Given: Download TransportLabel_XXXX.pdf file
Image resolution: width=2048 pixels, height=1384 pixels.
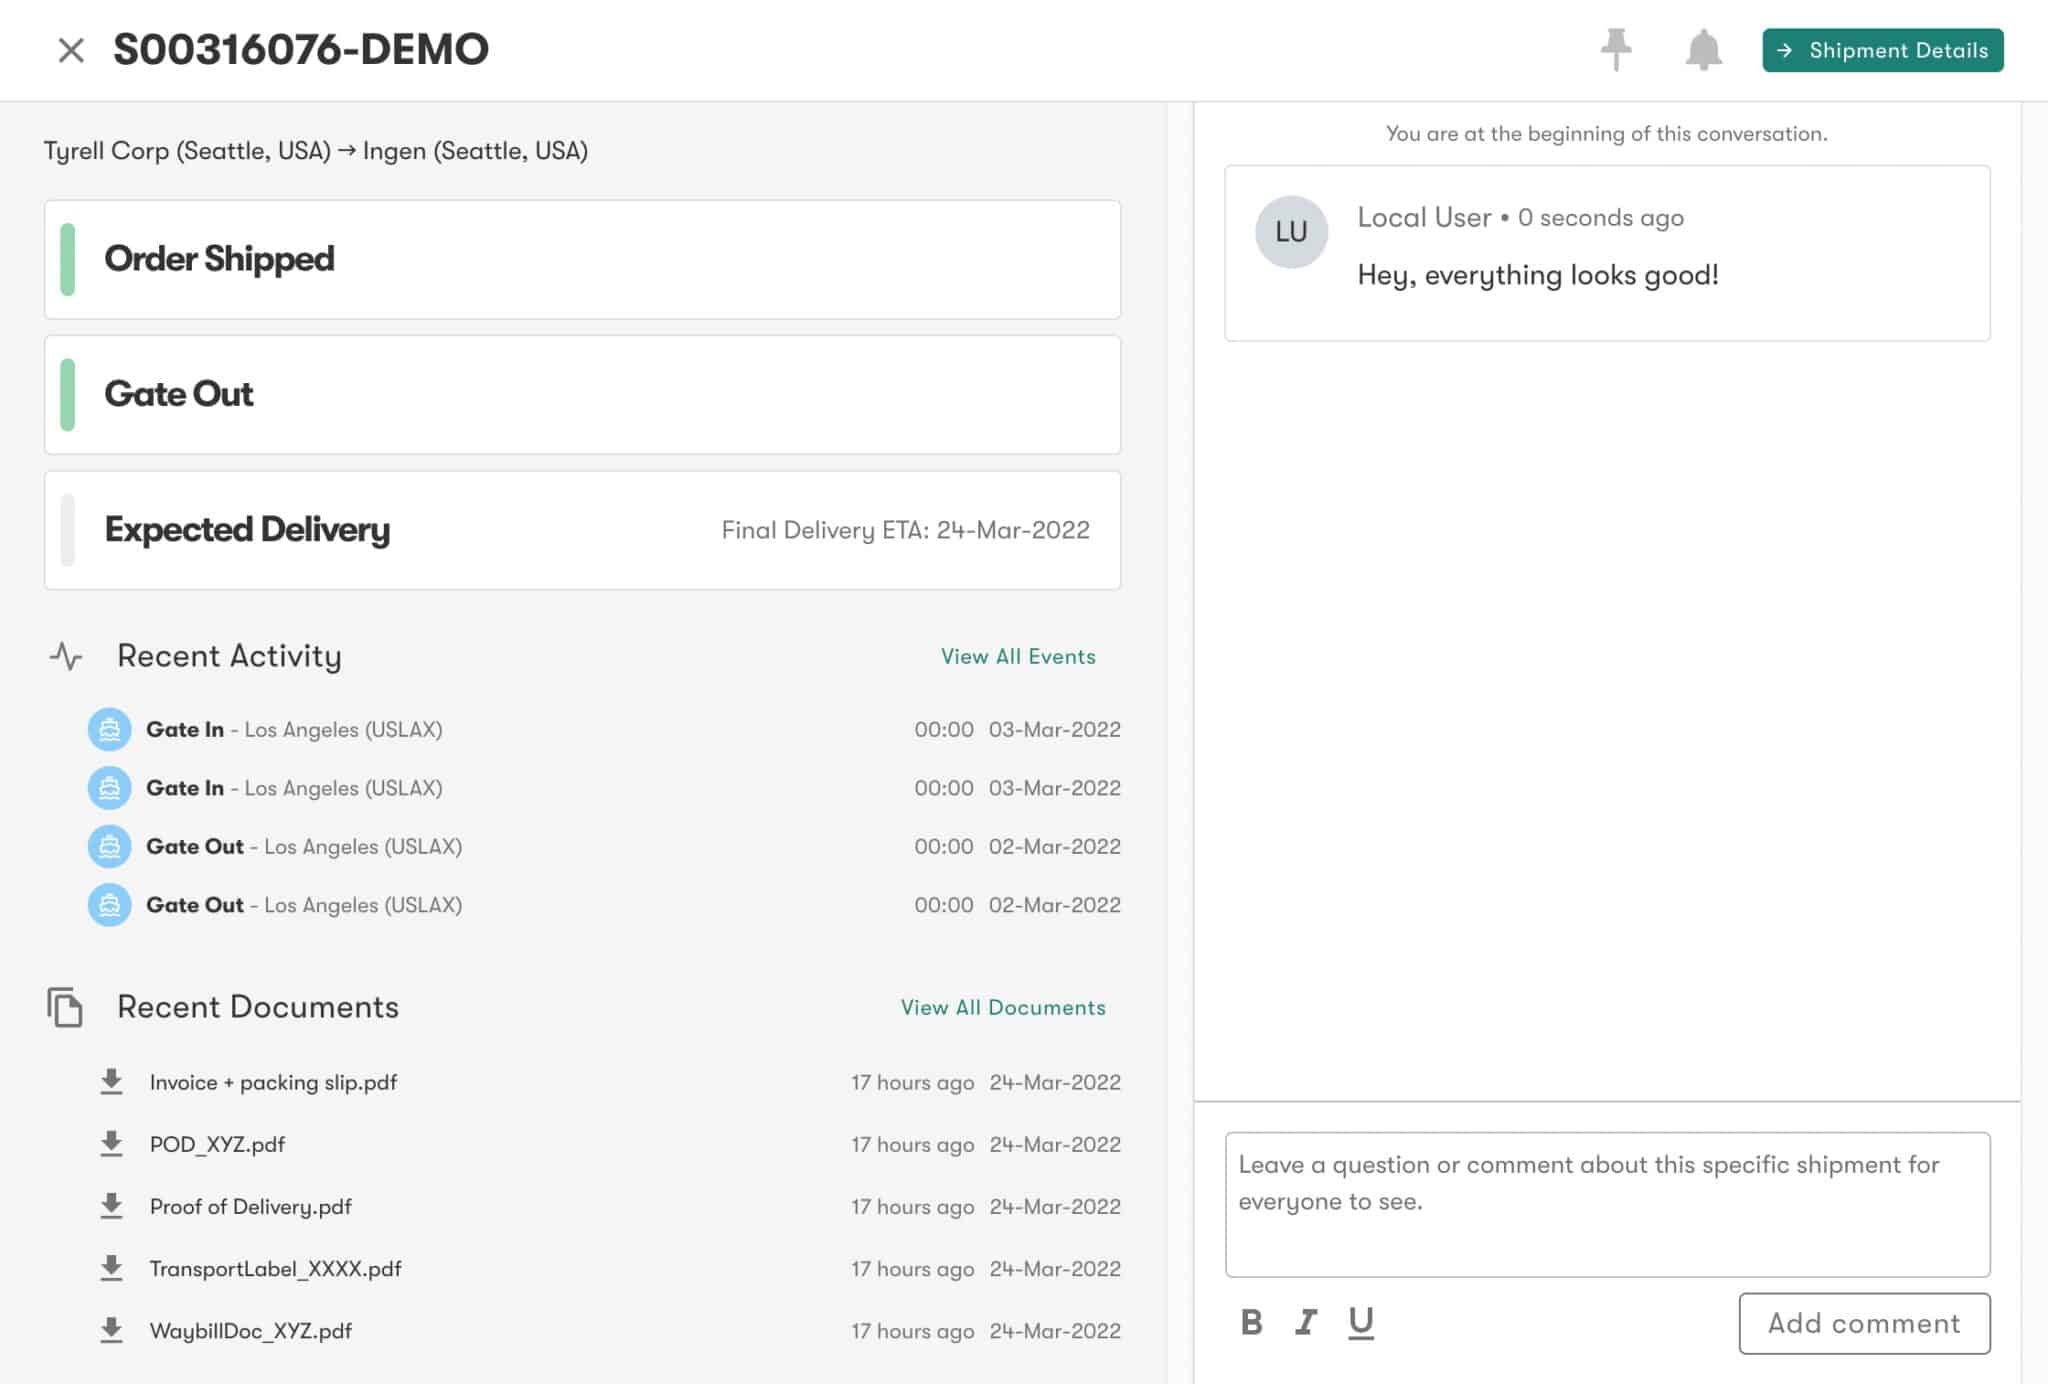Looking at the screenshot, I should pos(112,1267).
